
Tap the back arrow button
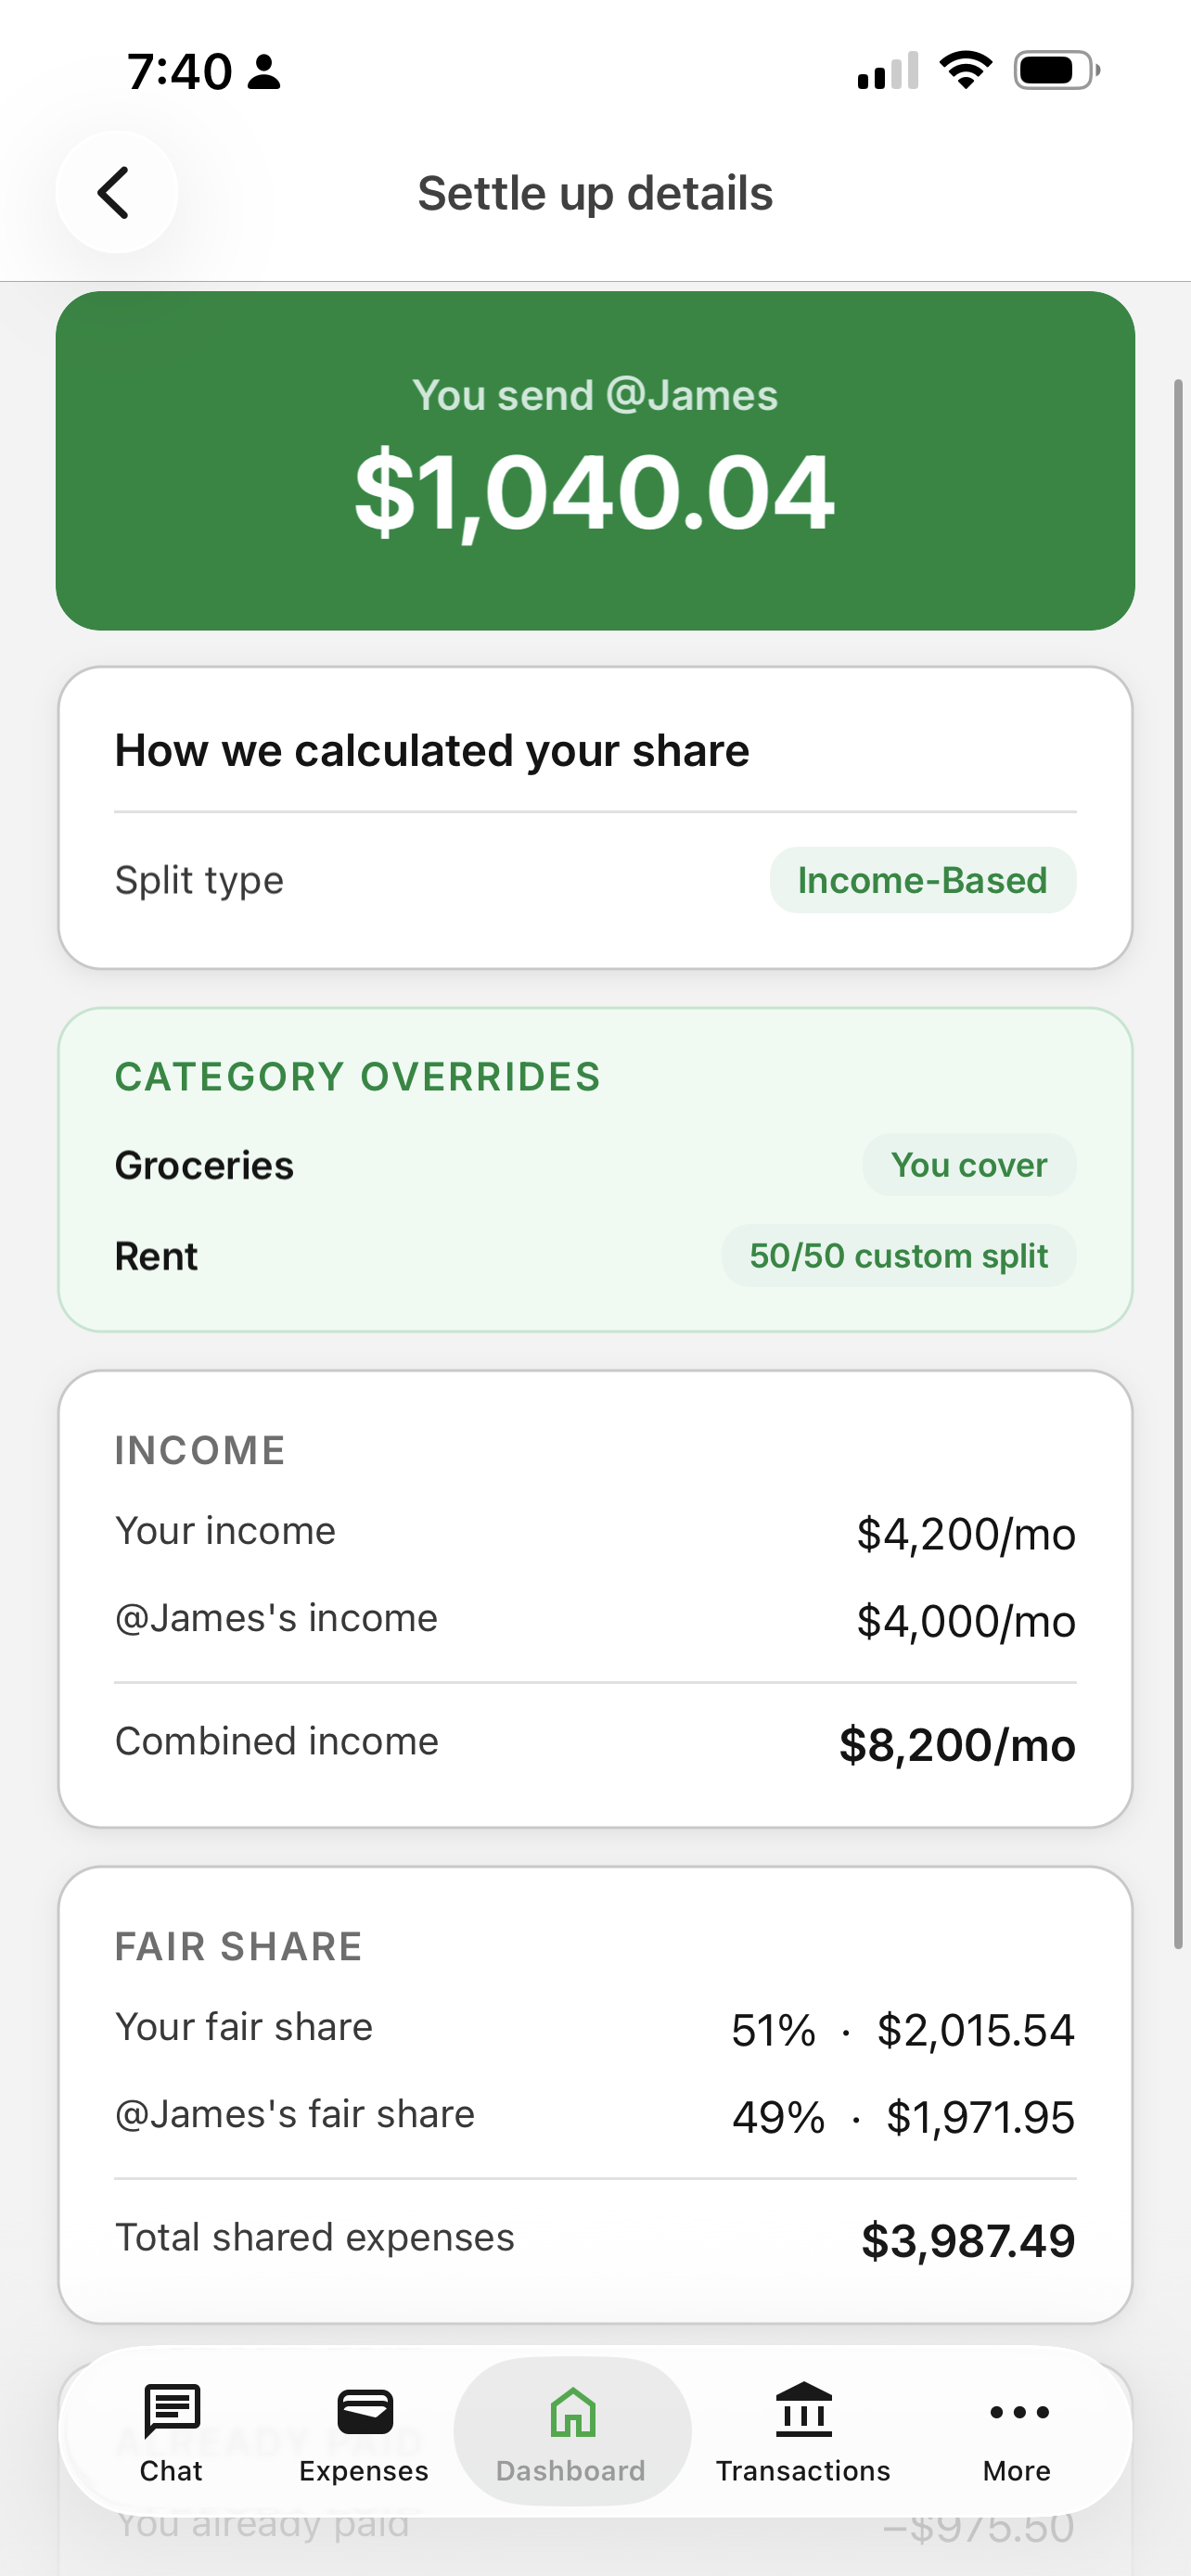point(115,192)
